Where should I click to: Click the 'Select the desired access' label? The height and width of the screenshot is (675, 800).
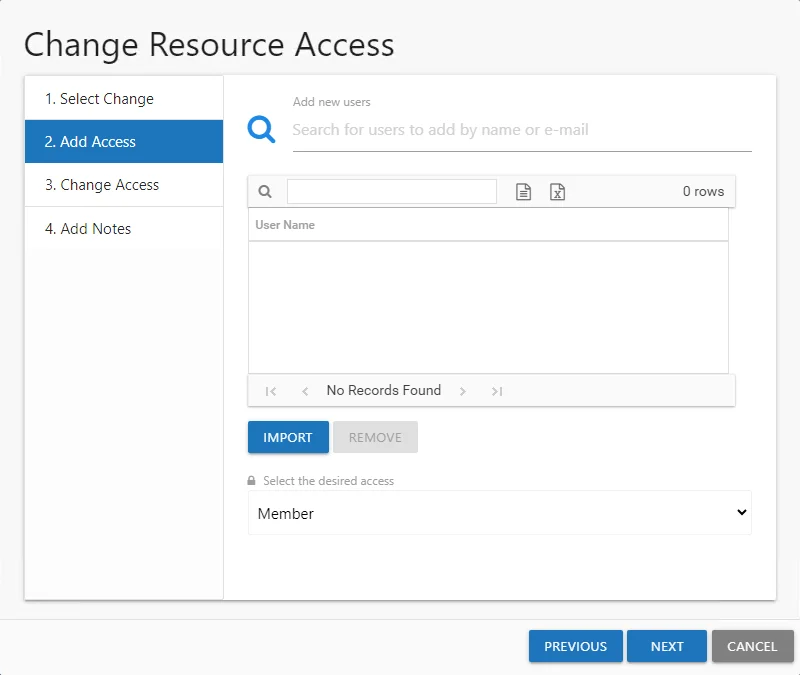pos(329,481)
